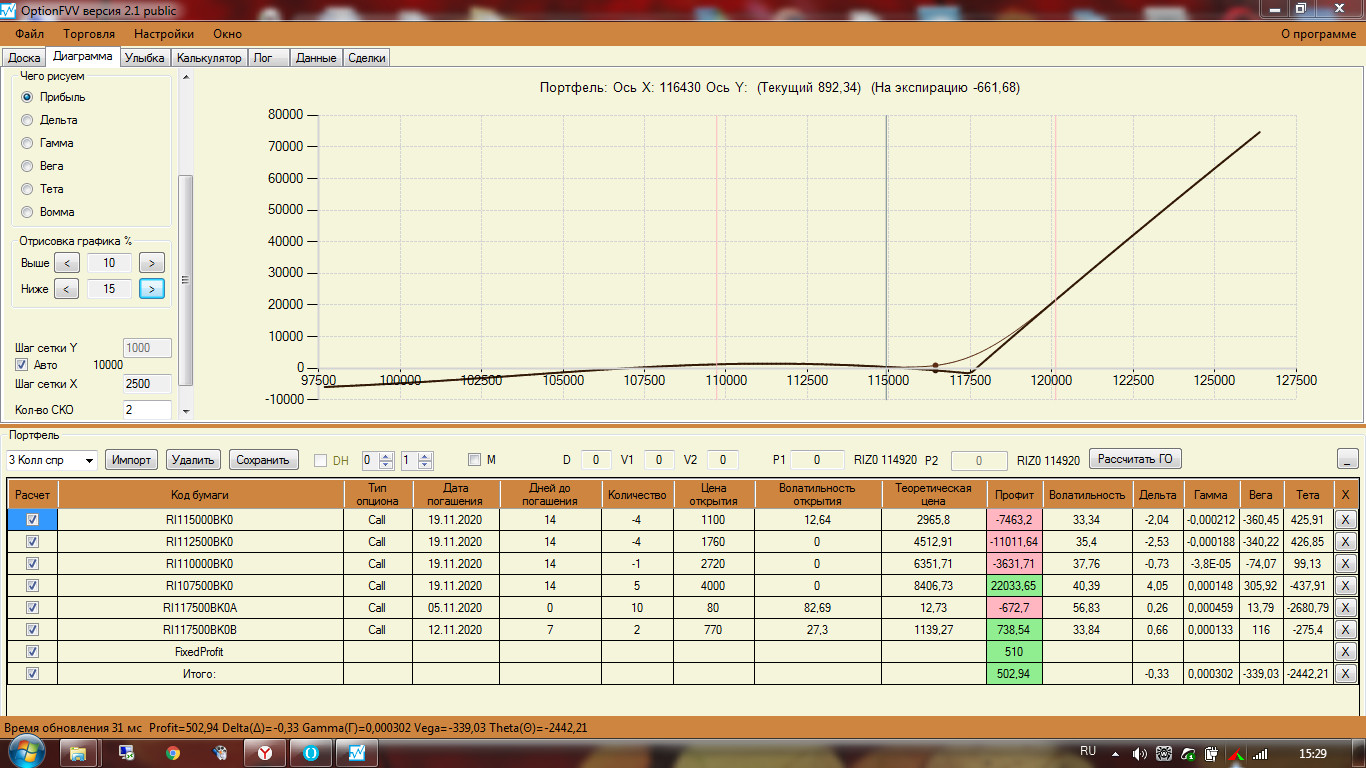This screenshot has width=1366, height=768.
Task: Click the Рассчитать ГО button
Action: click(1135, 459)
